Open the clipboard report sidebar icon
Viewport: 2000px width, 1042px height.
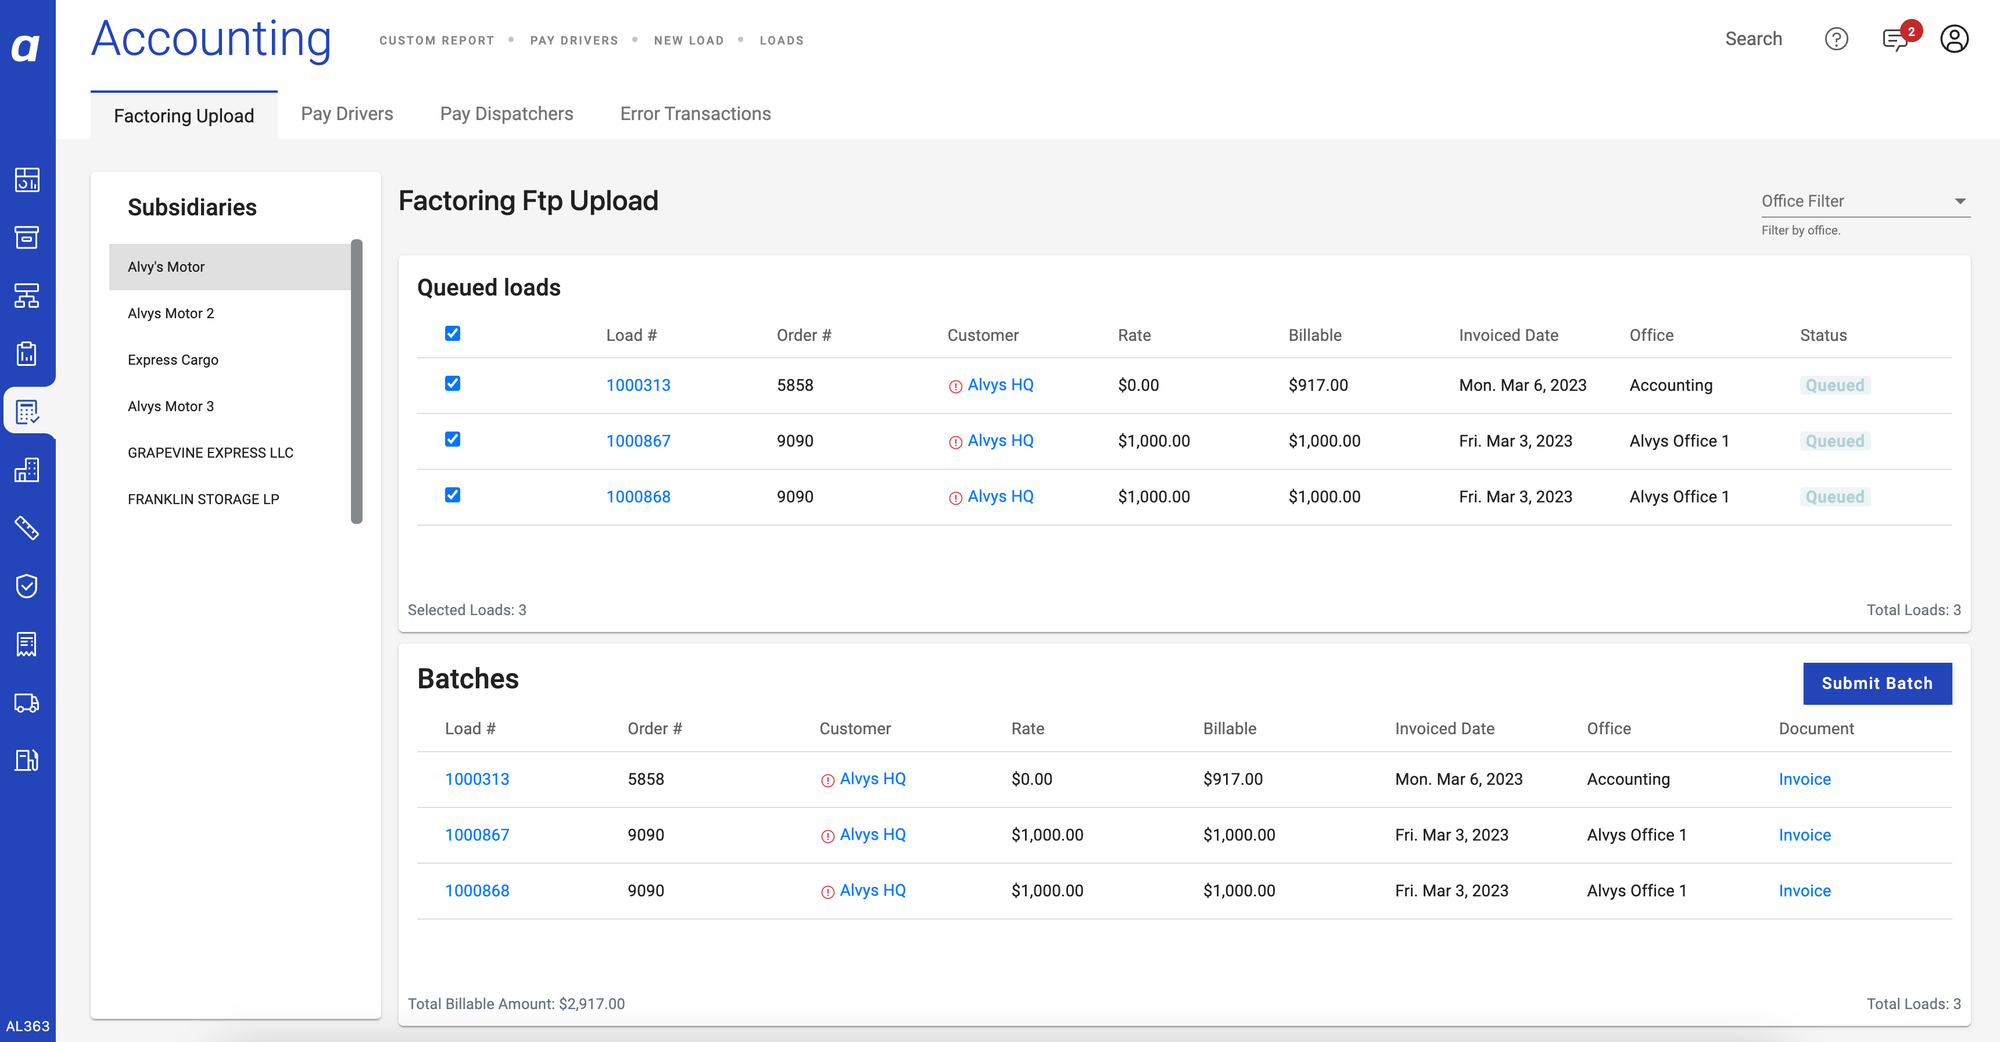[27, 354]
